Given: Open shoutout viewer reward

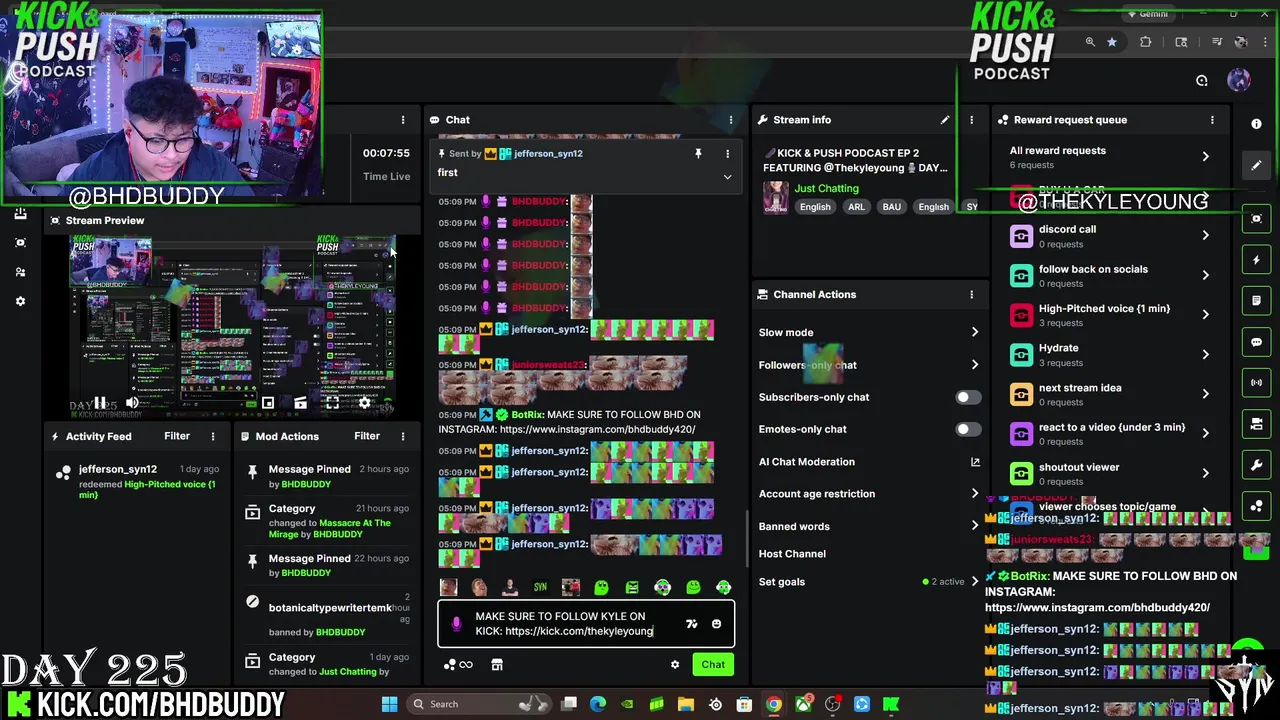Looking at the screenshot, I should coord(1109,473).
